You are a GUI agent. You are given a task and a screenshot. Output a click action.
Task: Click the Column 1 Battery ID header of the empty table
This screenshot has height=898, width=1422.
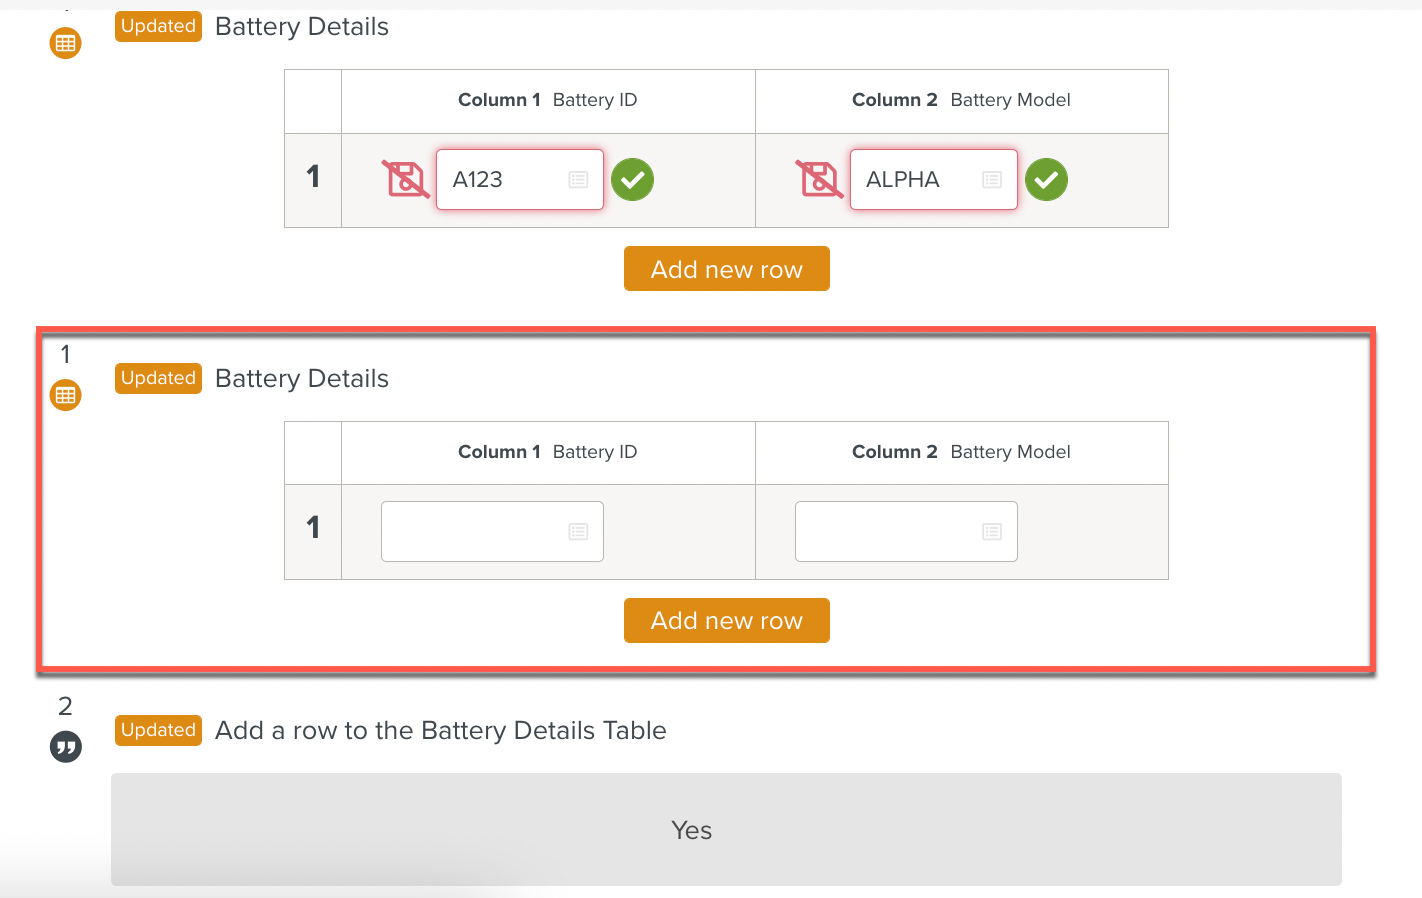coord(547,452)
